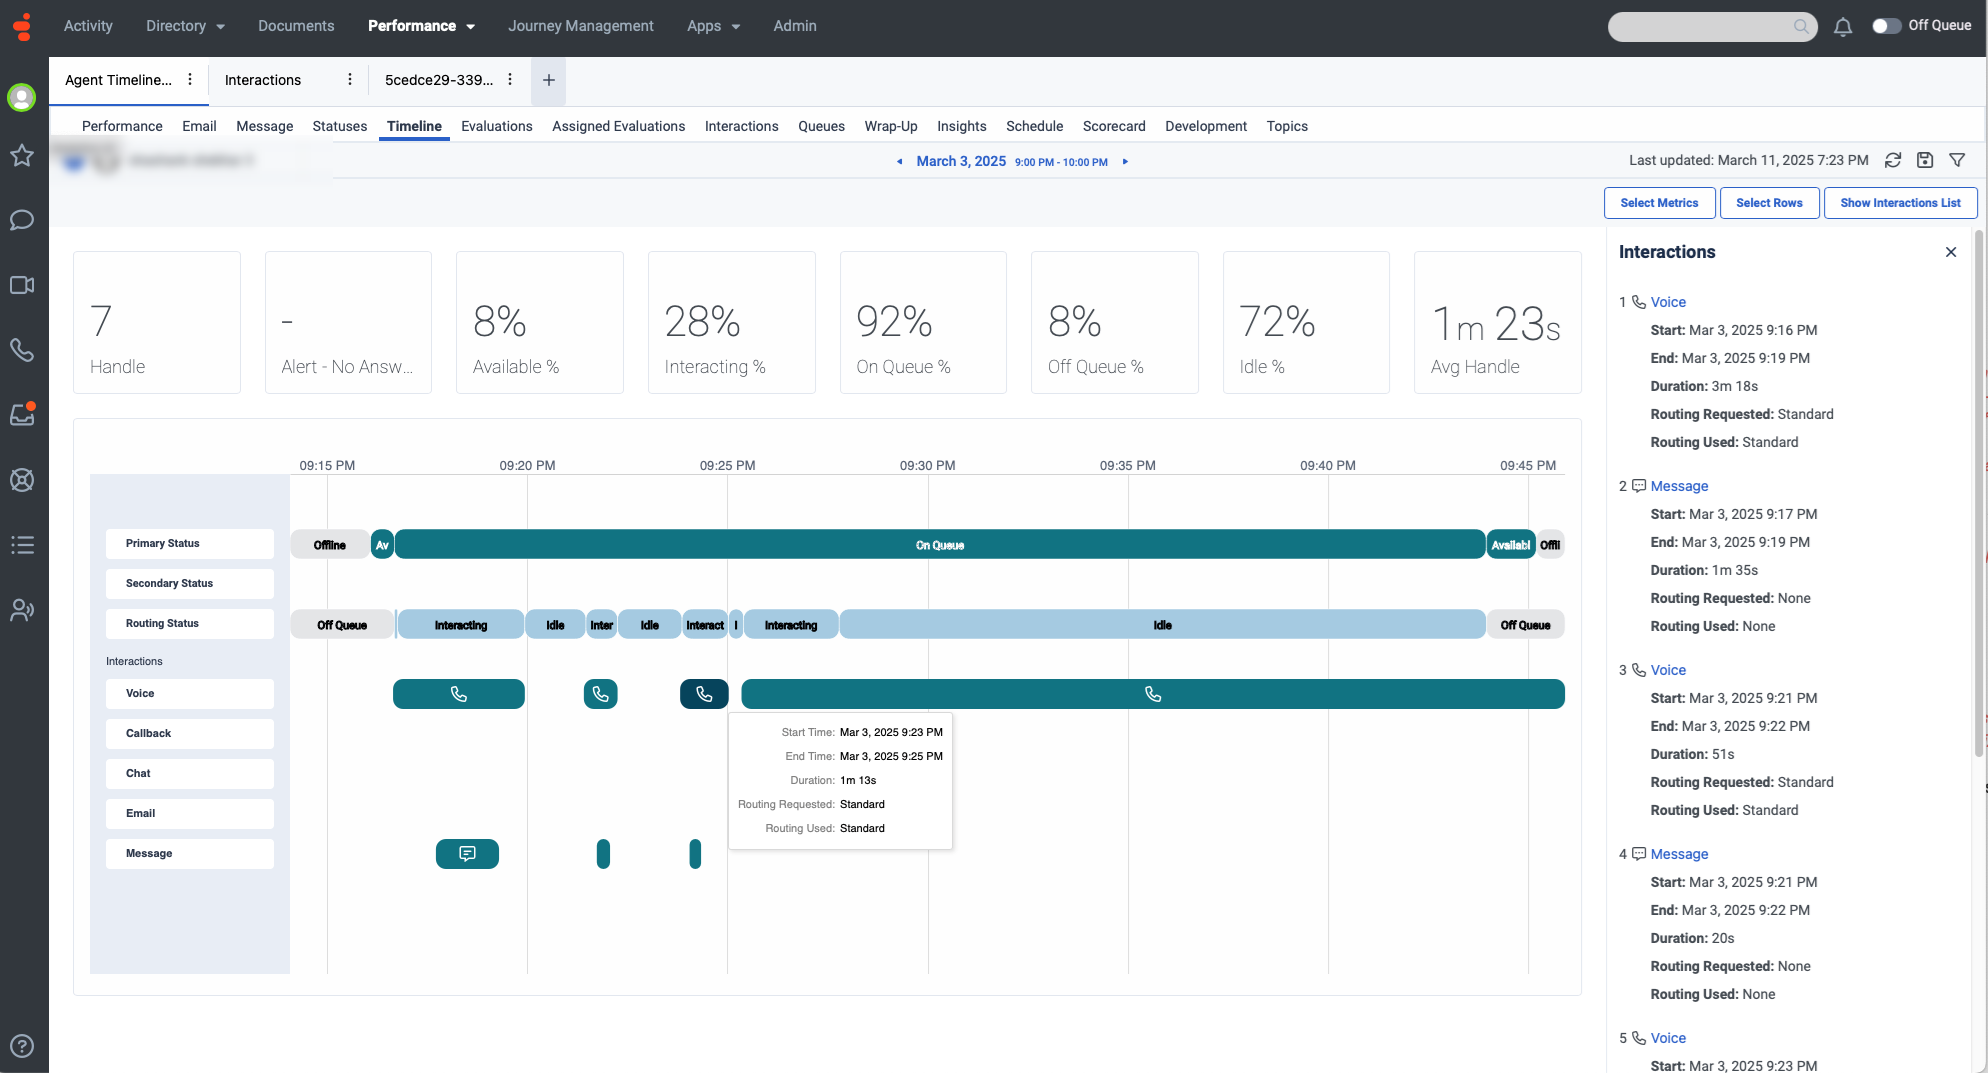Open the chat panel in sidebar
Viewport: 1988px width, 1073px height.
[22, 220]
